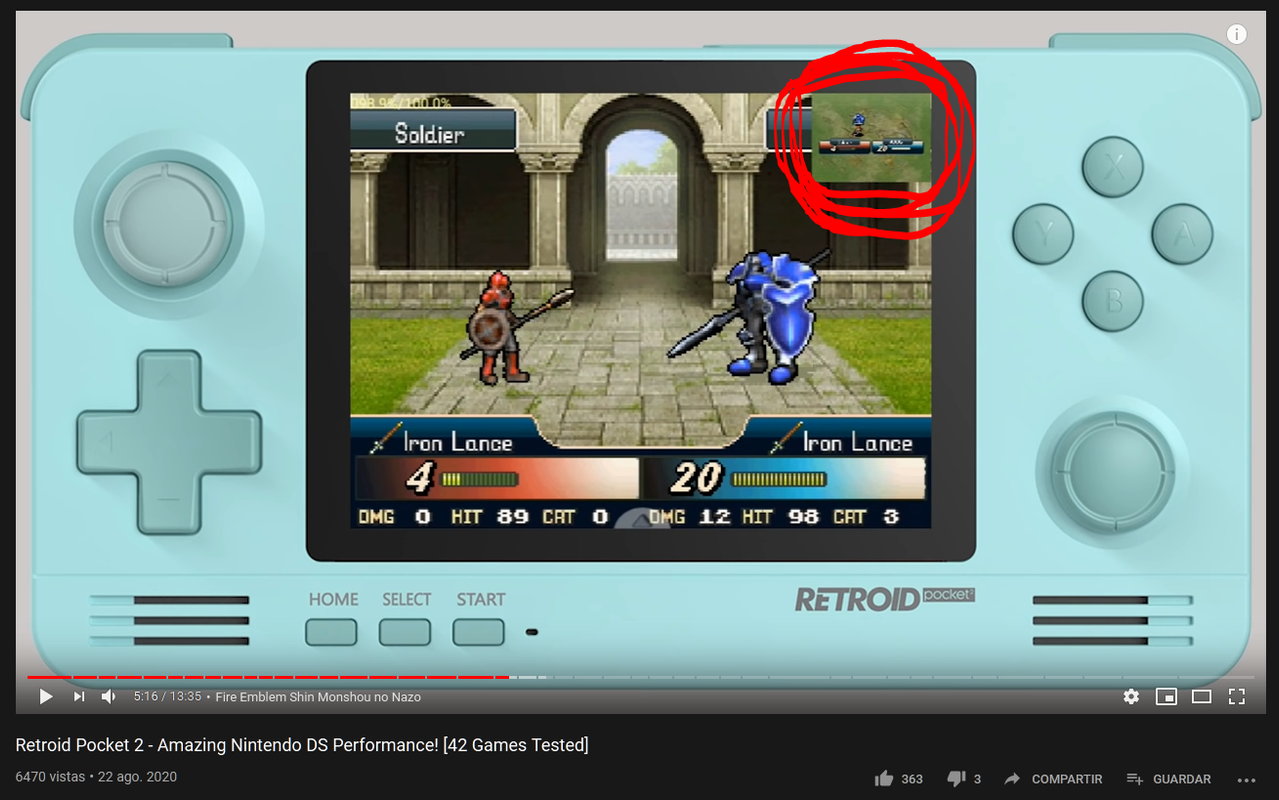Click the SELECT button on the Retroid device
This screenshot has width=1279, height=800.
(x=405, y=632)
